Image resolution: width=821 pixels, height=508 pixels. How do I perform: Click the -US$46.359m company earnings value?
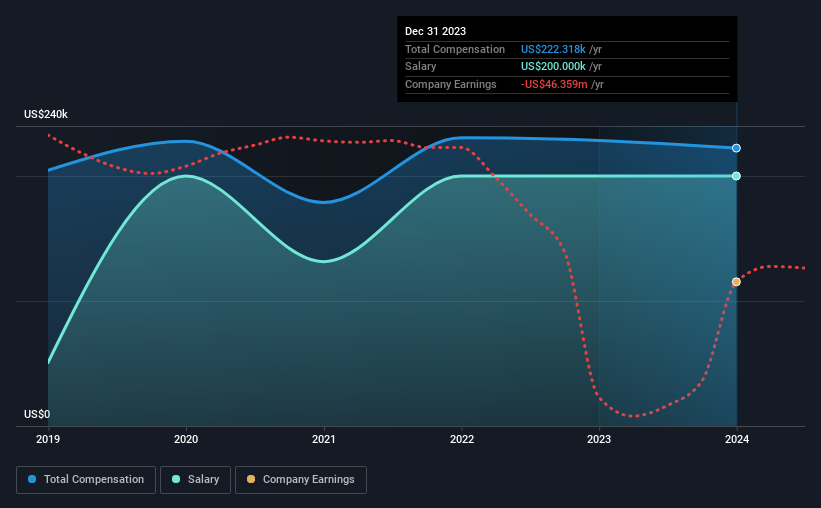pyautogui.click(x=554, y=84)
